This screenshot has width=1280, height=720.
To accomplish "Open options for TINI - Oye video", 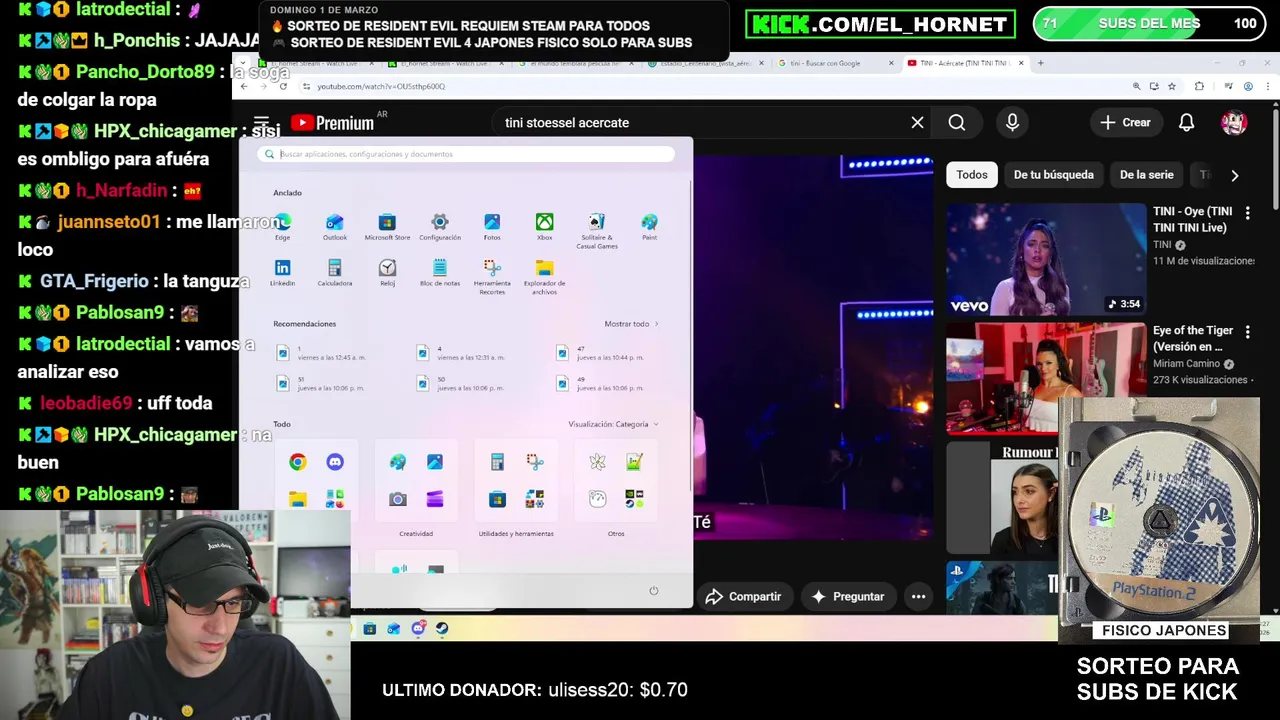I will tap(1247, 213).
